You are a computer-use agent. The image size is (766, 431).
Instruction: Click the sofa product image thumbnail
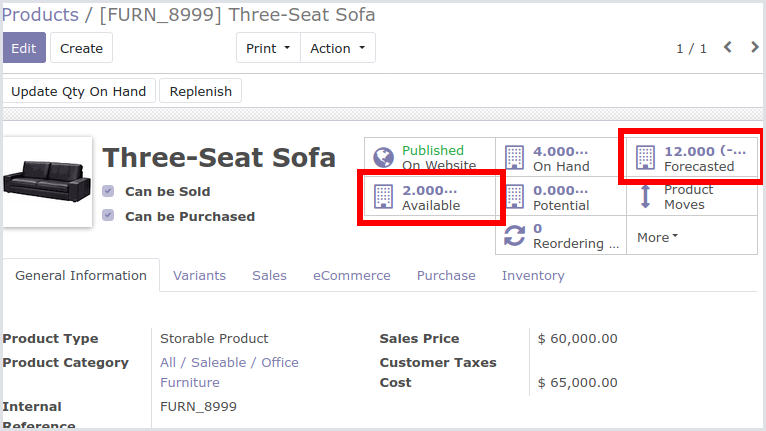(47, 181)
